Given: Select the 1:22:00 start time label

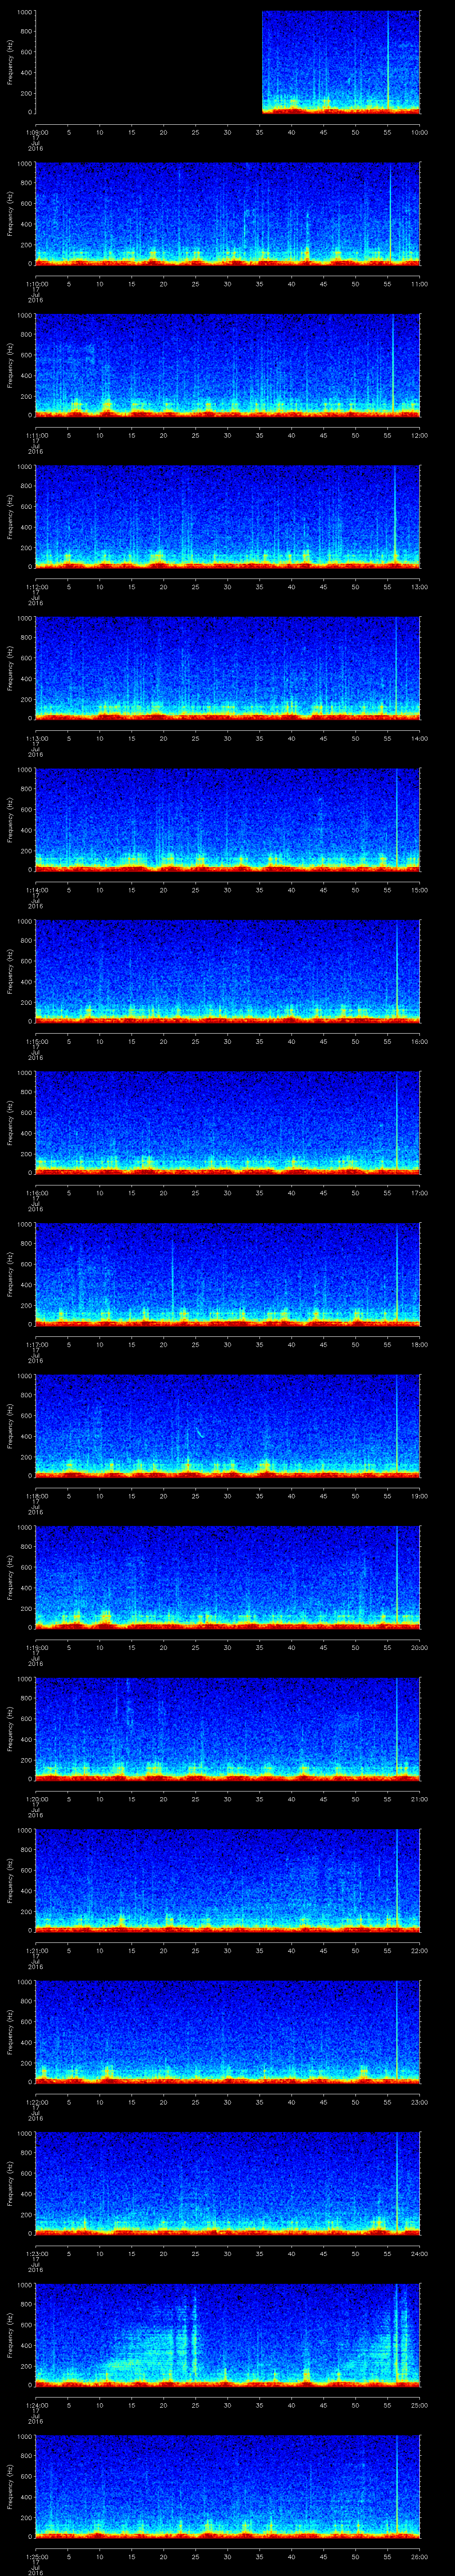Looking at the screenshot, I should (x=36, y=2102).
